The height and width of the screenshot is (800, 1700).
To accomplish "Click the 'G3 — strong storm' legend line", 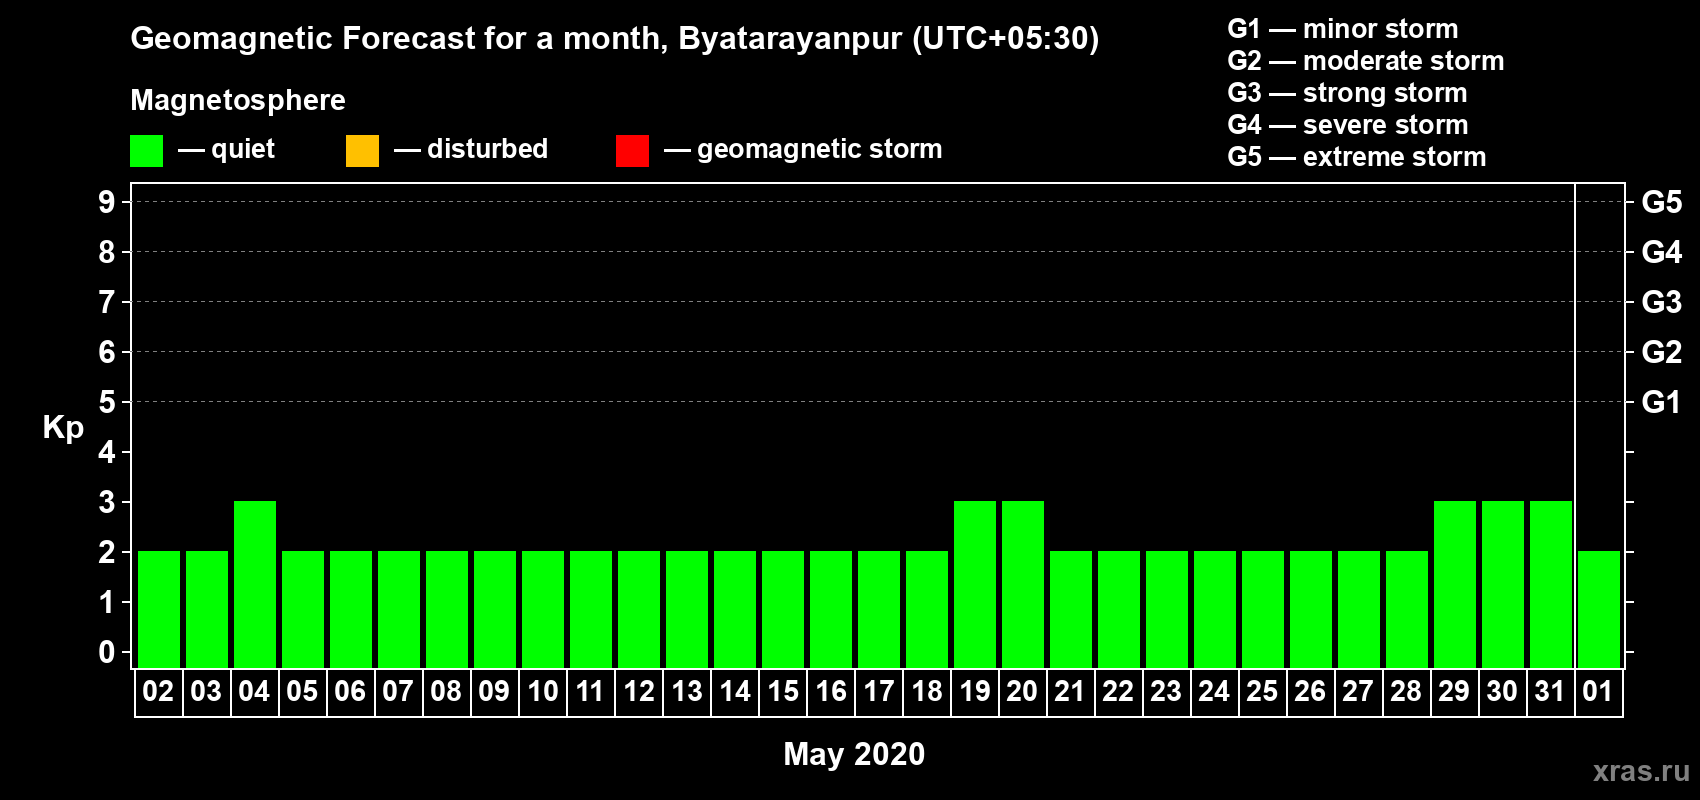I will click(x=1347, y=93).
